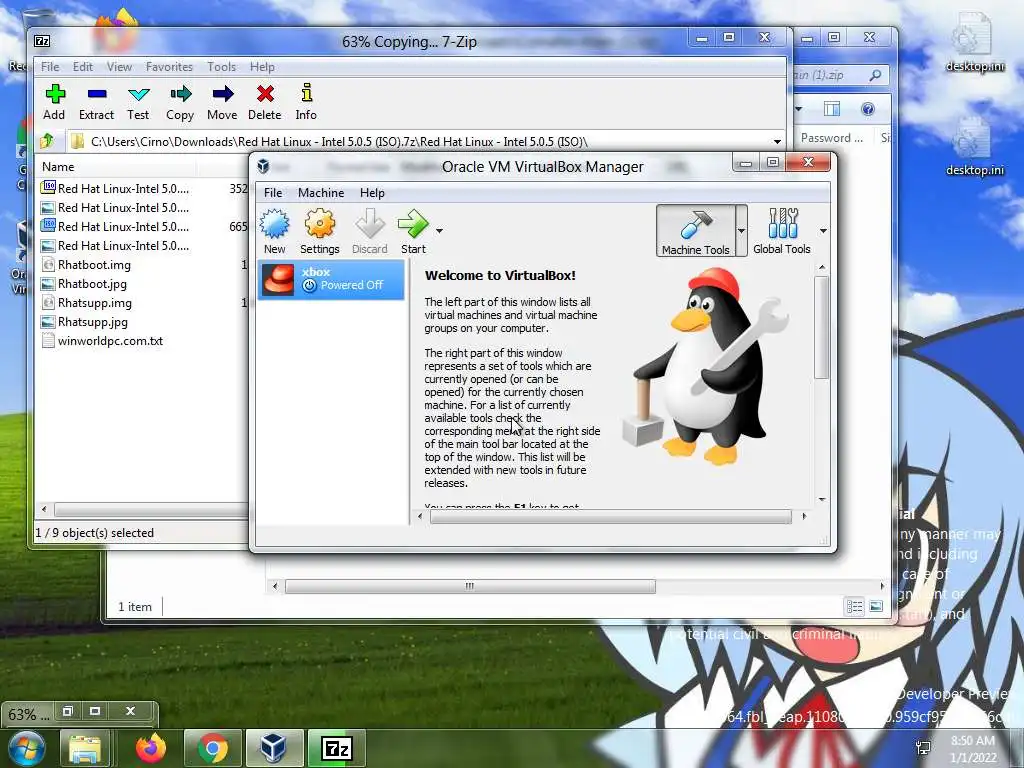Image resolution: width=1024 pixels, height=768 pixels.
Task: Run Test on the archive in 7-Zip
Action: coord(138,102)
